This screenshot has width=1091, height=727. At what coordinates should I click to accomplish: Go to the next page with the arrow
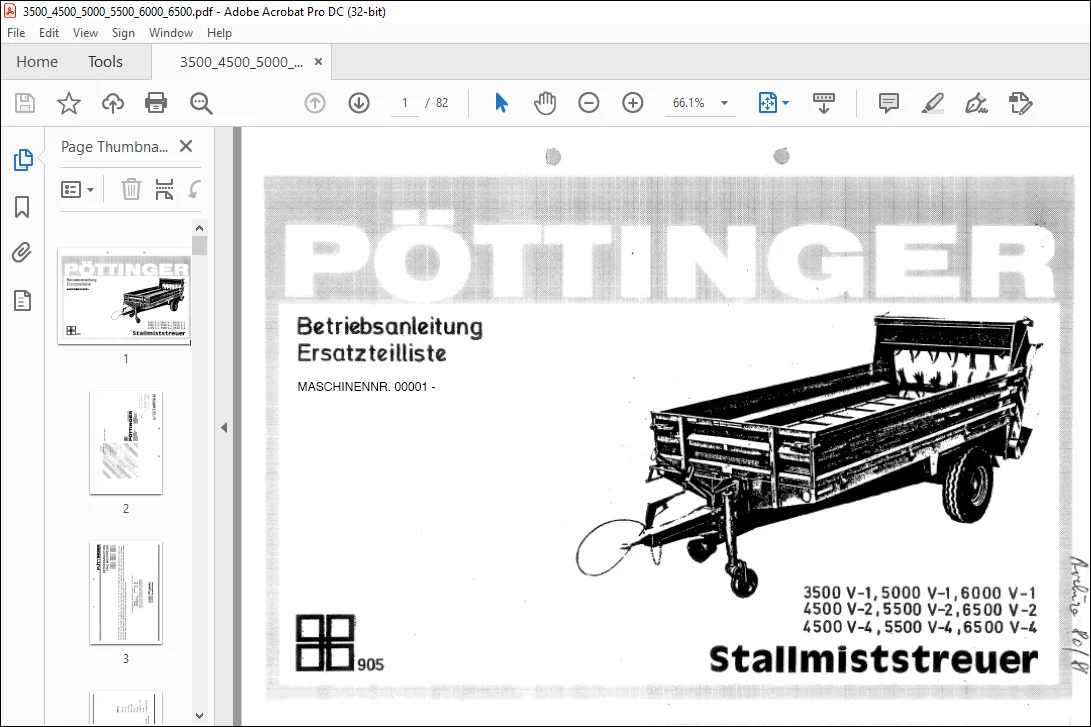(x=359, y=103)
